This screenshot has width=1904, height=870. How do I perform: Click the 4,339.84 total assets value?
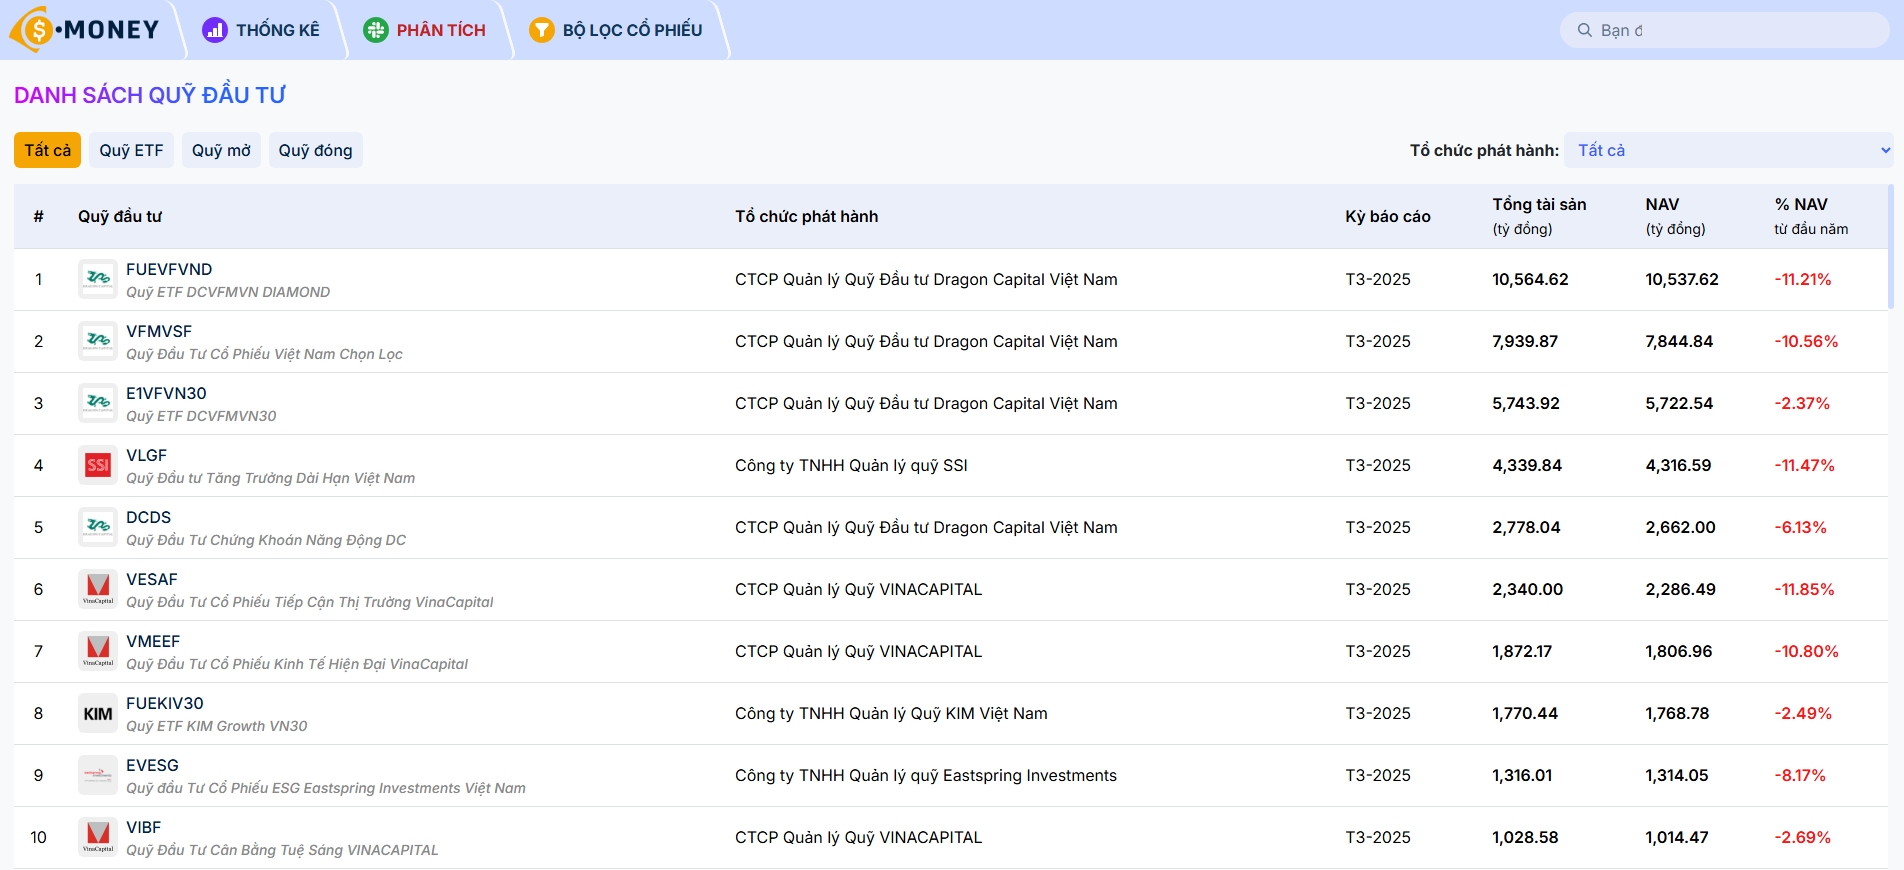pos(1527,465)
